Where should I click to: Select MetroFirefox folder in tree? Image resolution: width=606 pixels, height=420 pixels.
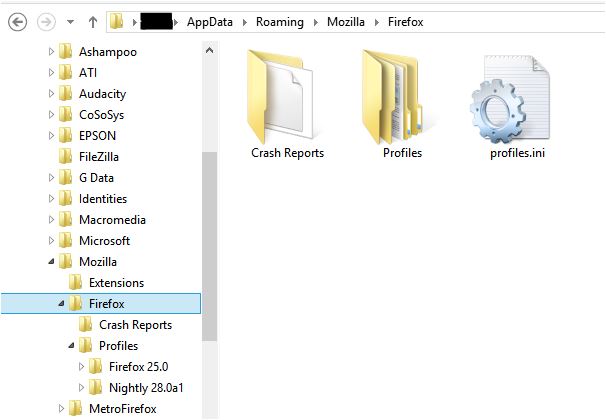coord(123,409)
